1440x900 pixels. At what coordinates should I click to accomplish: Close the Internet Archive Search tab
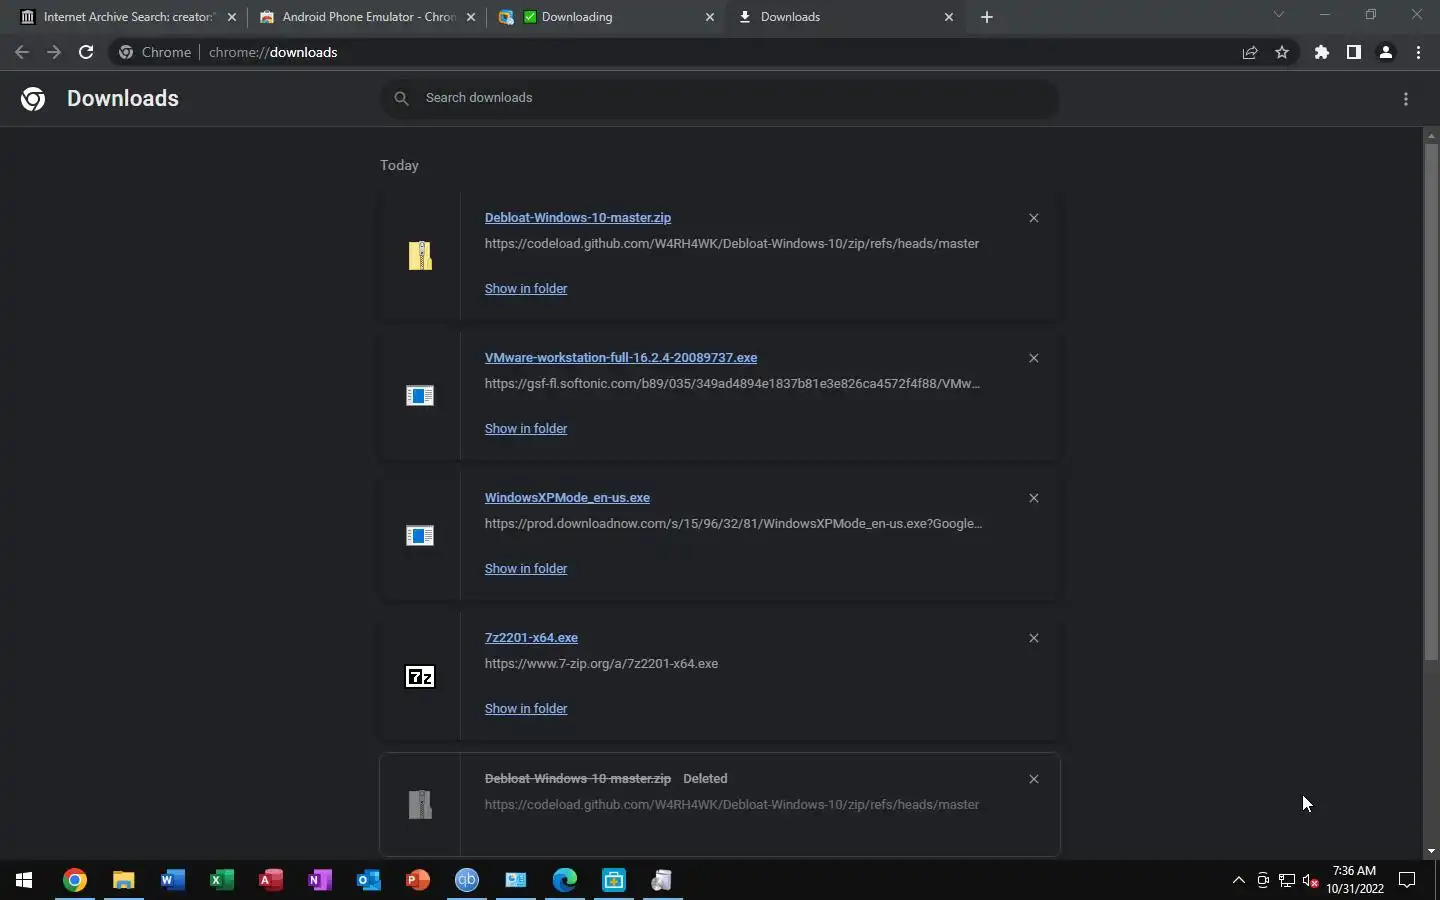pos(232,17)
